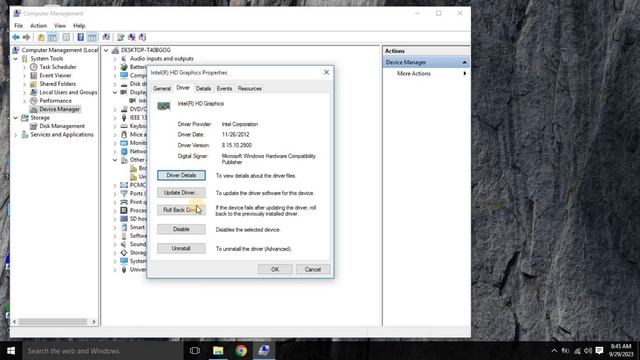Click the Disable button in Driver tab
This screenshot has height=360, width=640.
(x=181, y=229)
